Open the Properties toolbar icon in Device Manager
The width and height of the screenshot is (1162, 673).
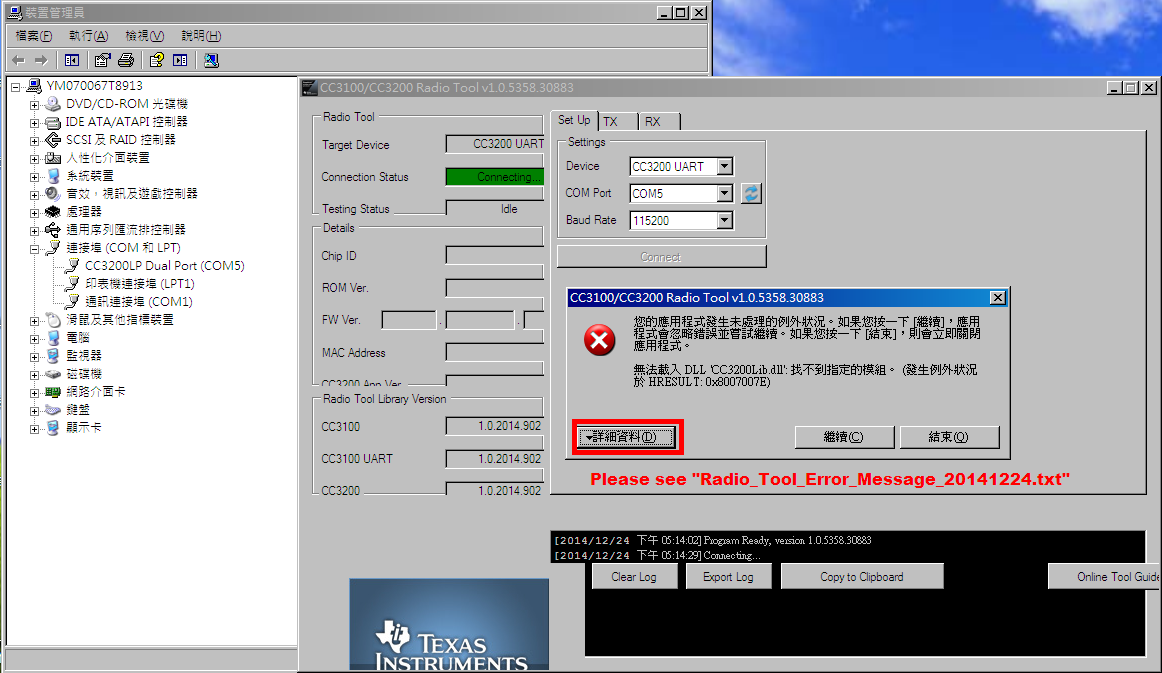(102, 60)
